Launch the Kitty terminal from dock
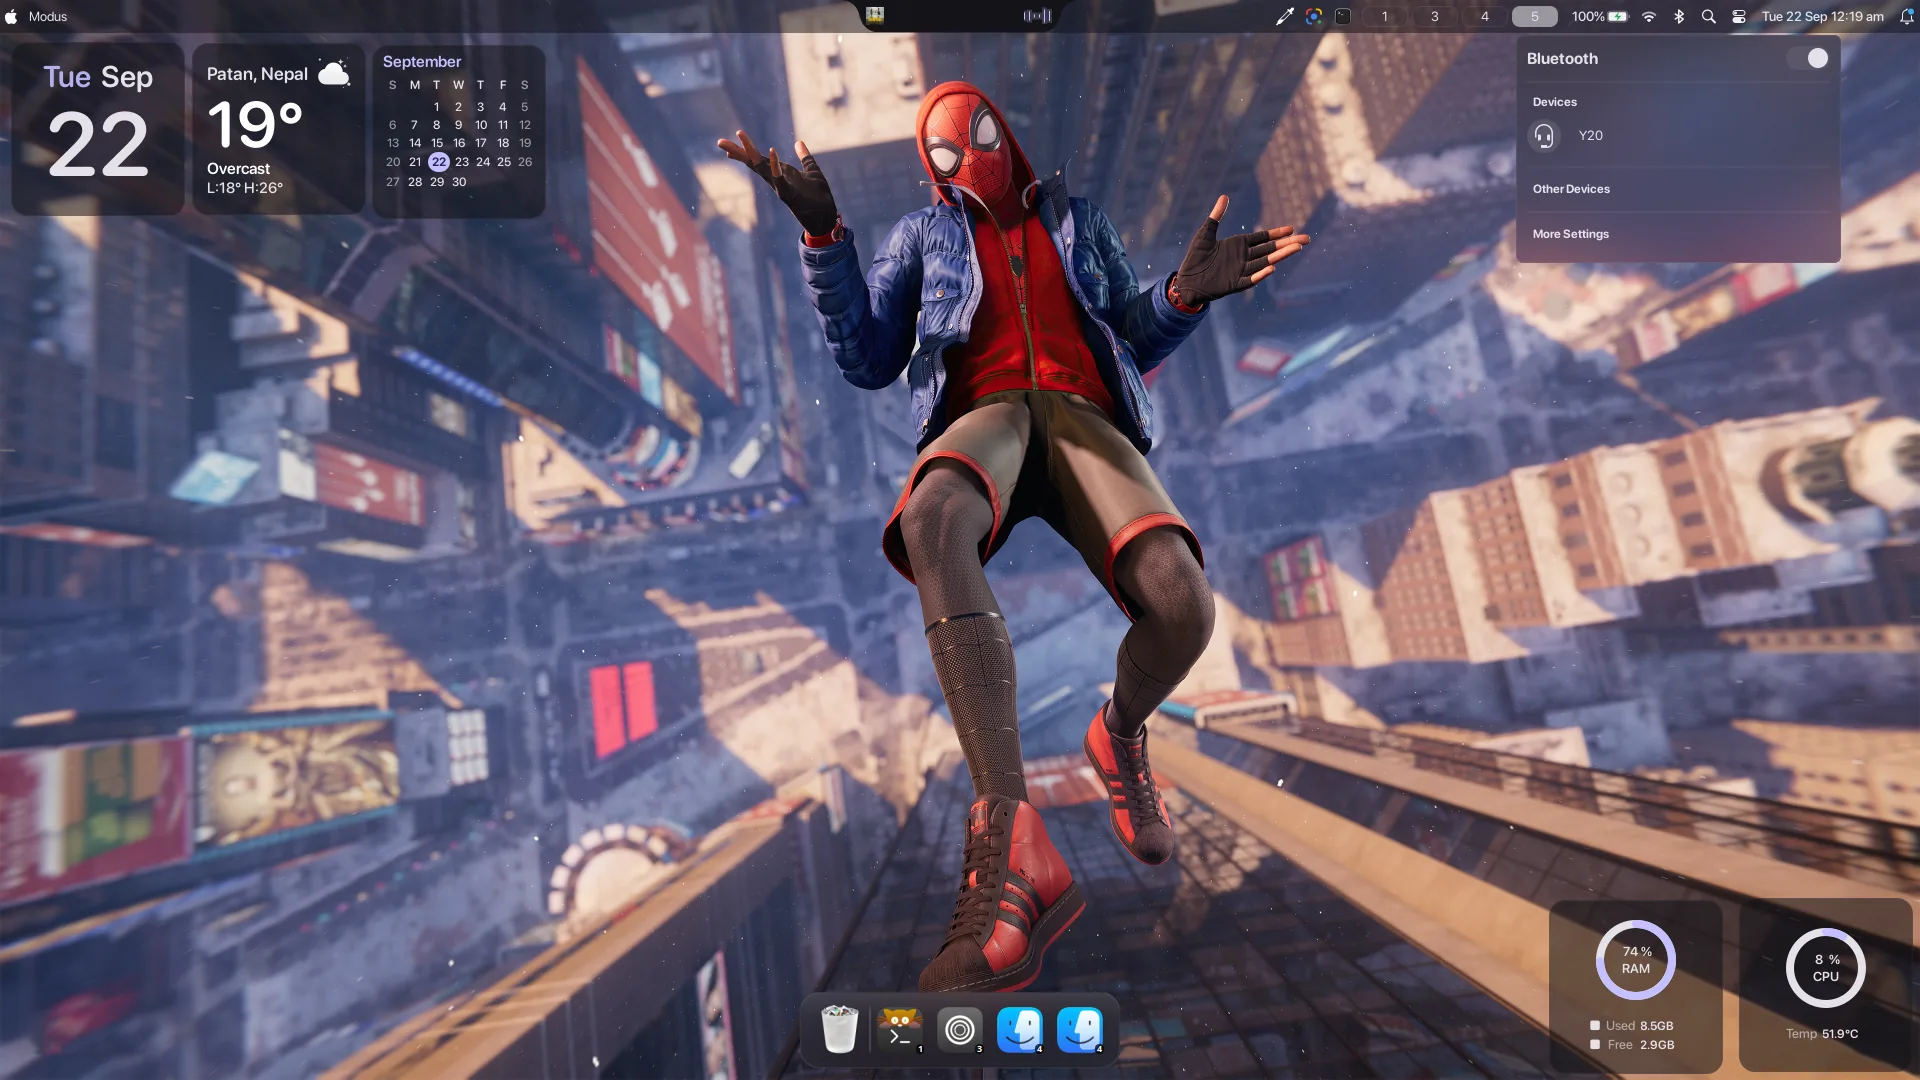The height and width of the screenshot is (1080, 1920). [899, 1029]
